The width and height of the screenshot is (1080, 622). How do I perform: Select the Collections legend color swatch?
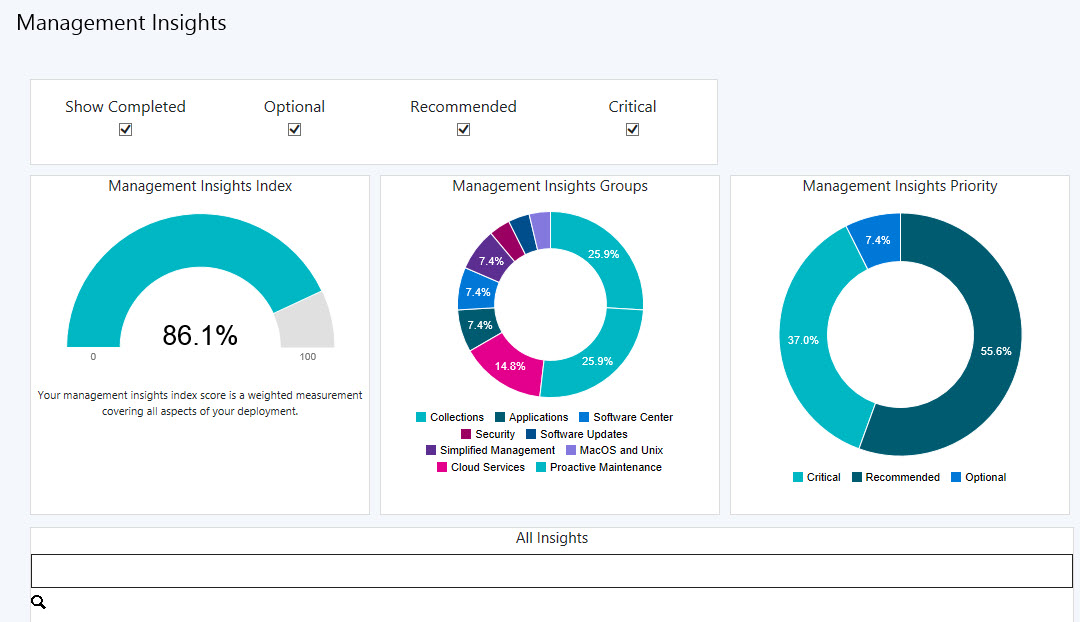421,417
